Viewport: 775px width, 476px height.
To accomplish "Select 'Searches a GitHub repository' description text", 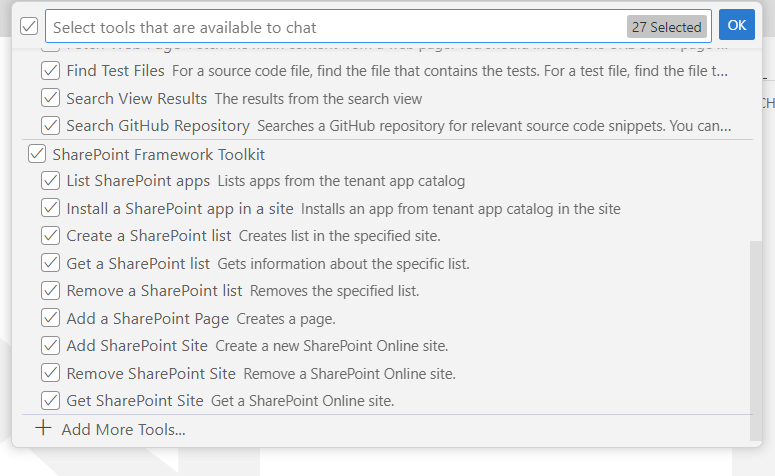I will (494, 126).
